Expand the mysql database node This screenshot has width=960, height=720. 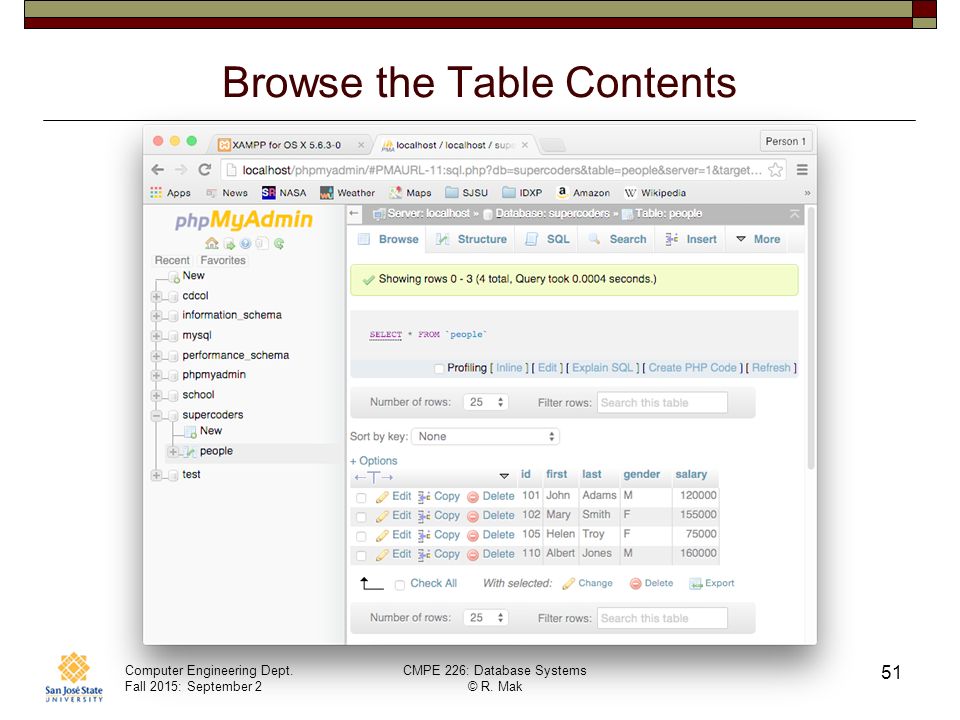pos(156,336)
